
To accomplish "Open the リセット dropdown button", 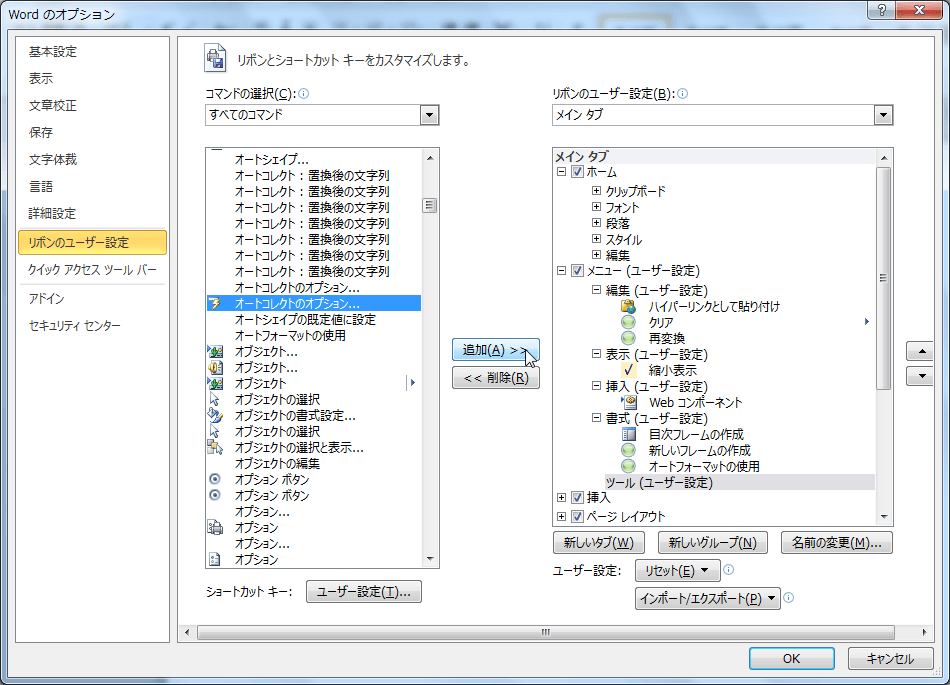I will 677,571.
